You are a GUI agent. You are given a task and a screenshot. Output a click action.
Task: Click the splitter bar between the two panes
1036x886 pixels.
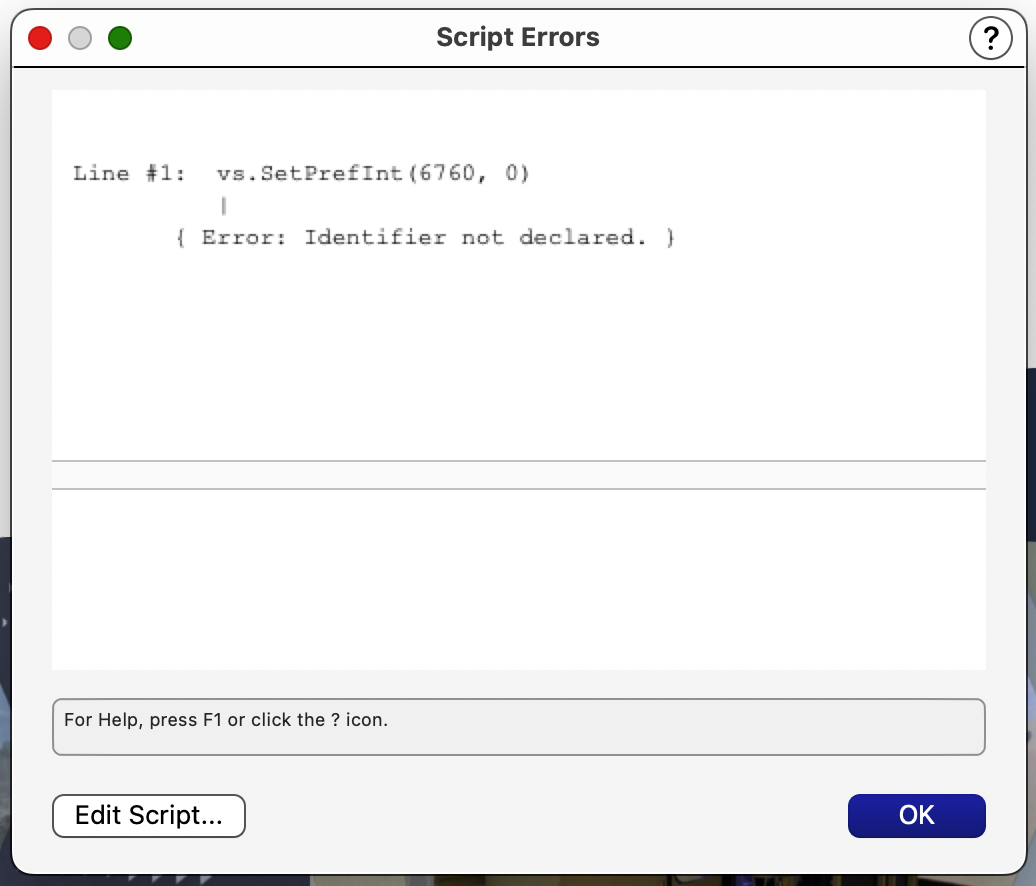coord(518,475)
